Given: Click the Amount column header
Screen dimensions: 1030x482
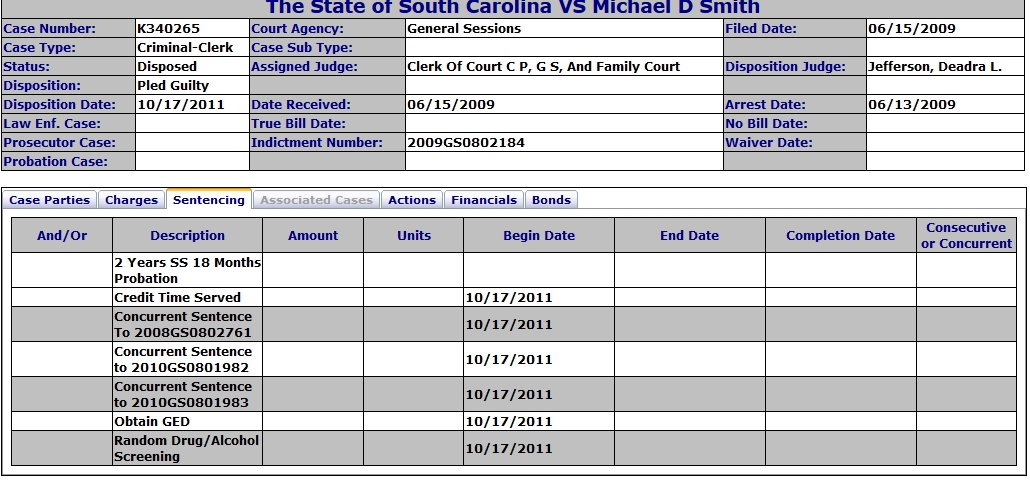Looking at the screenshot, I should [x=313, y=236].
